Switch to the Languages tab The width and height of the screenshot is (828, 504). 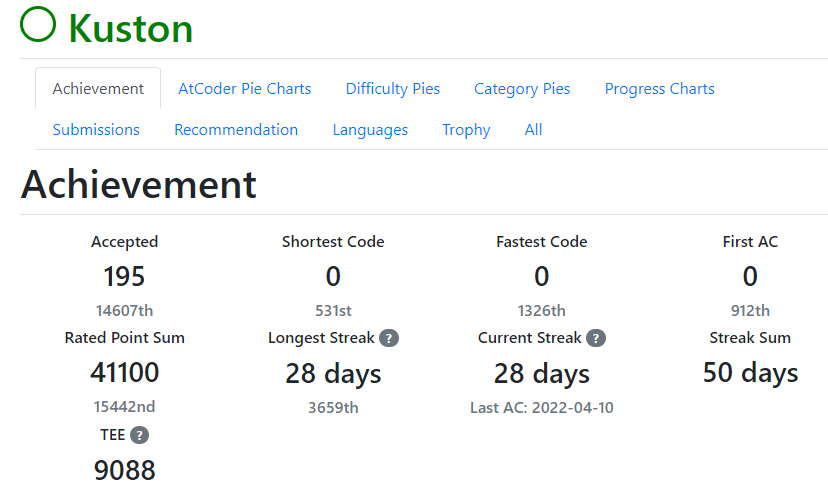[x=370, y=129]
